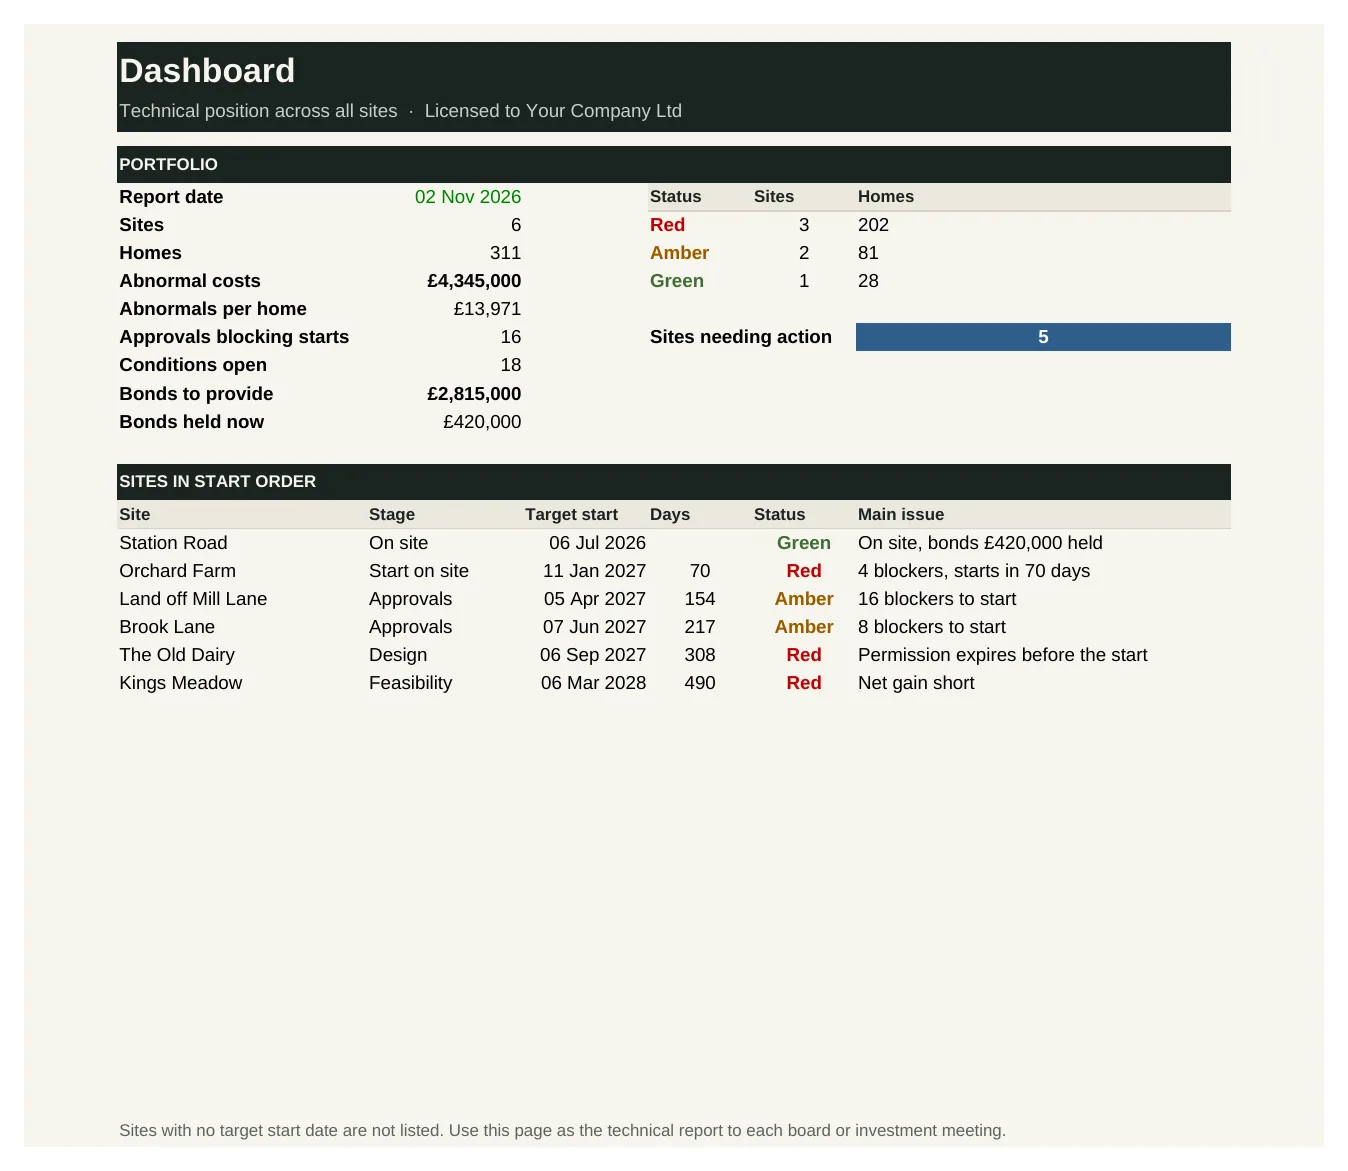The height and width of the screenshot is (1171, 1348).
Task: Click the Kings Meadow site name
Action: pos(180,683)
